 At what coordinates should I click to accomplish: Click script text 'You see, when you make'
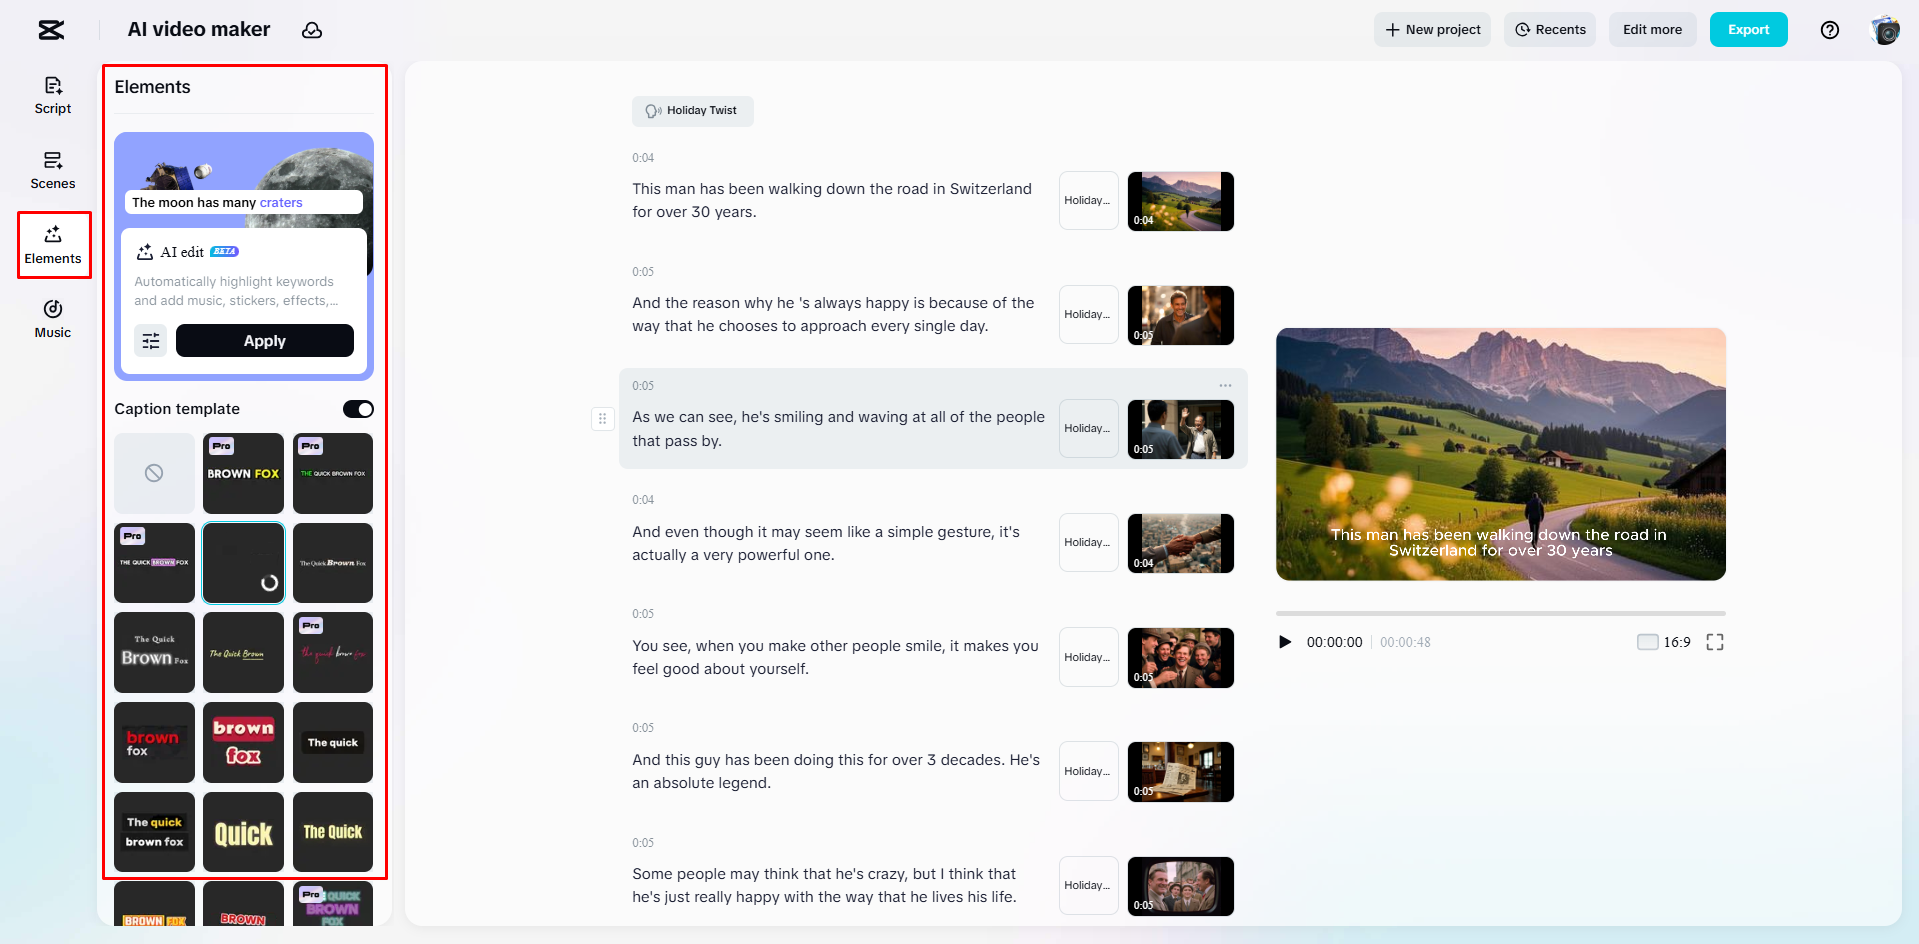(x=835, y=657)
